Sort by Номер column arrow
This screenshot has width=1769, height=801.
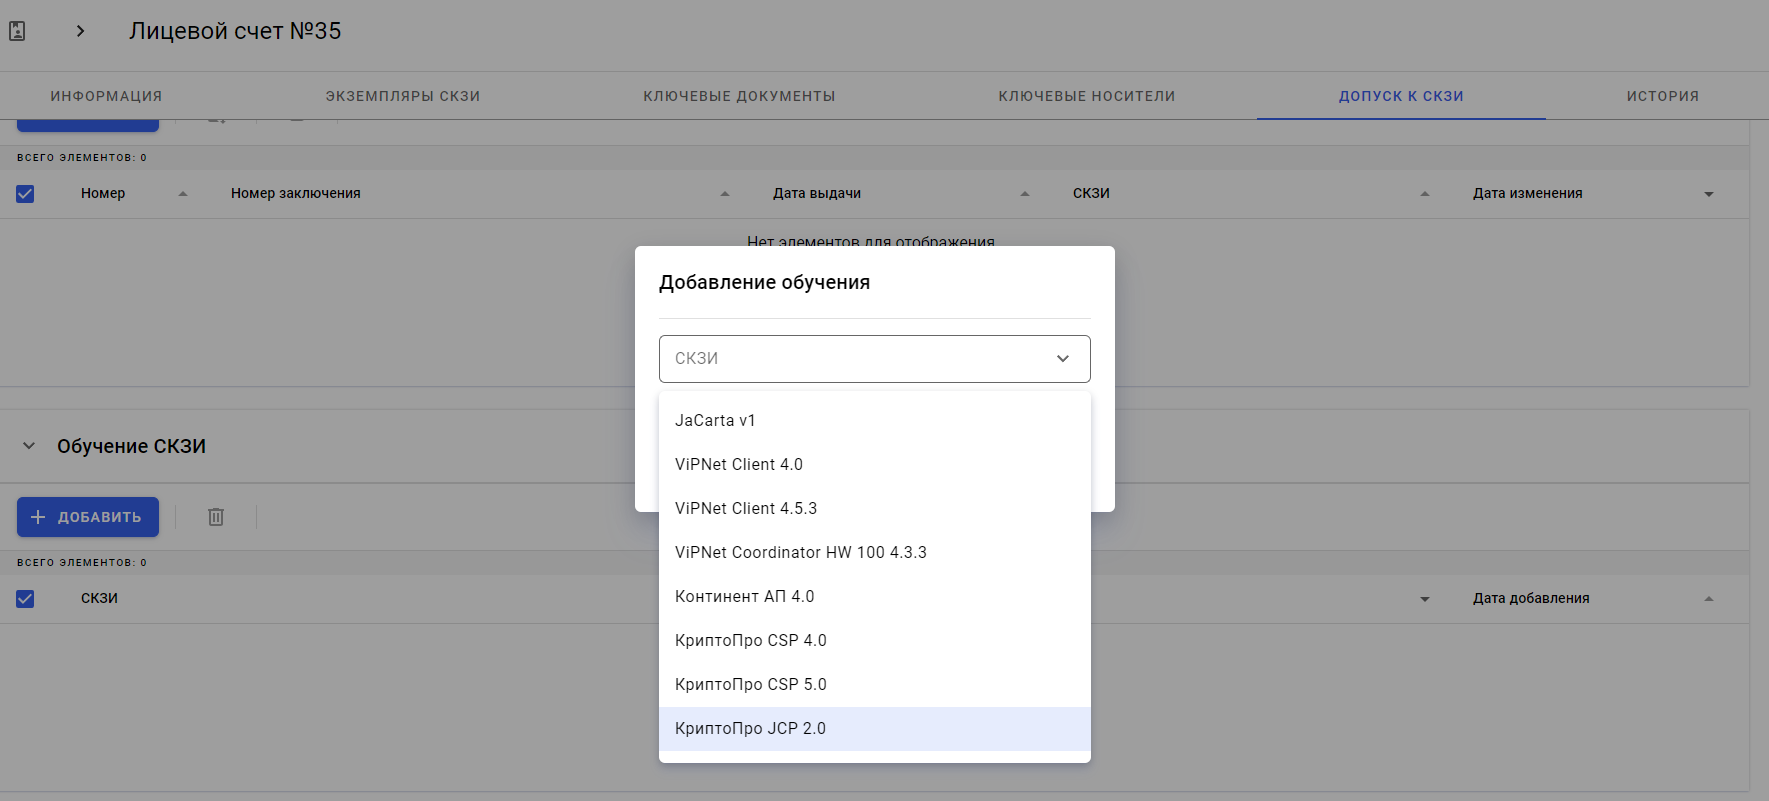pyautogui.click(x=183, y=194)
